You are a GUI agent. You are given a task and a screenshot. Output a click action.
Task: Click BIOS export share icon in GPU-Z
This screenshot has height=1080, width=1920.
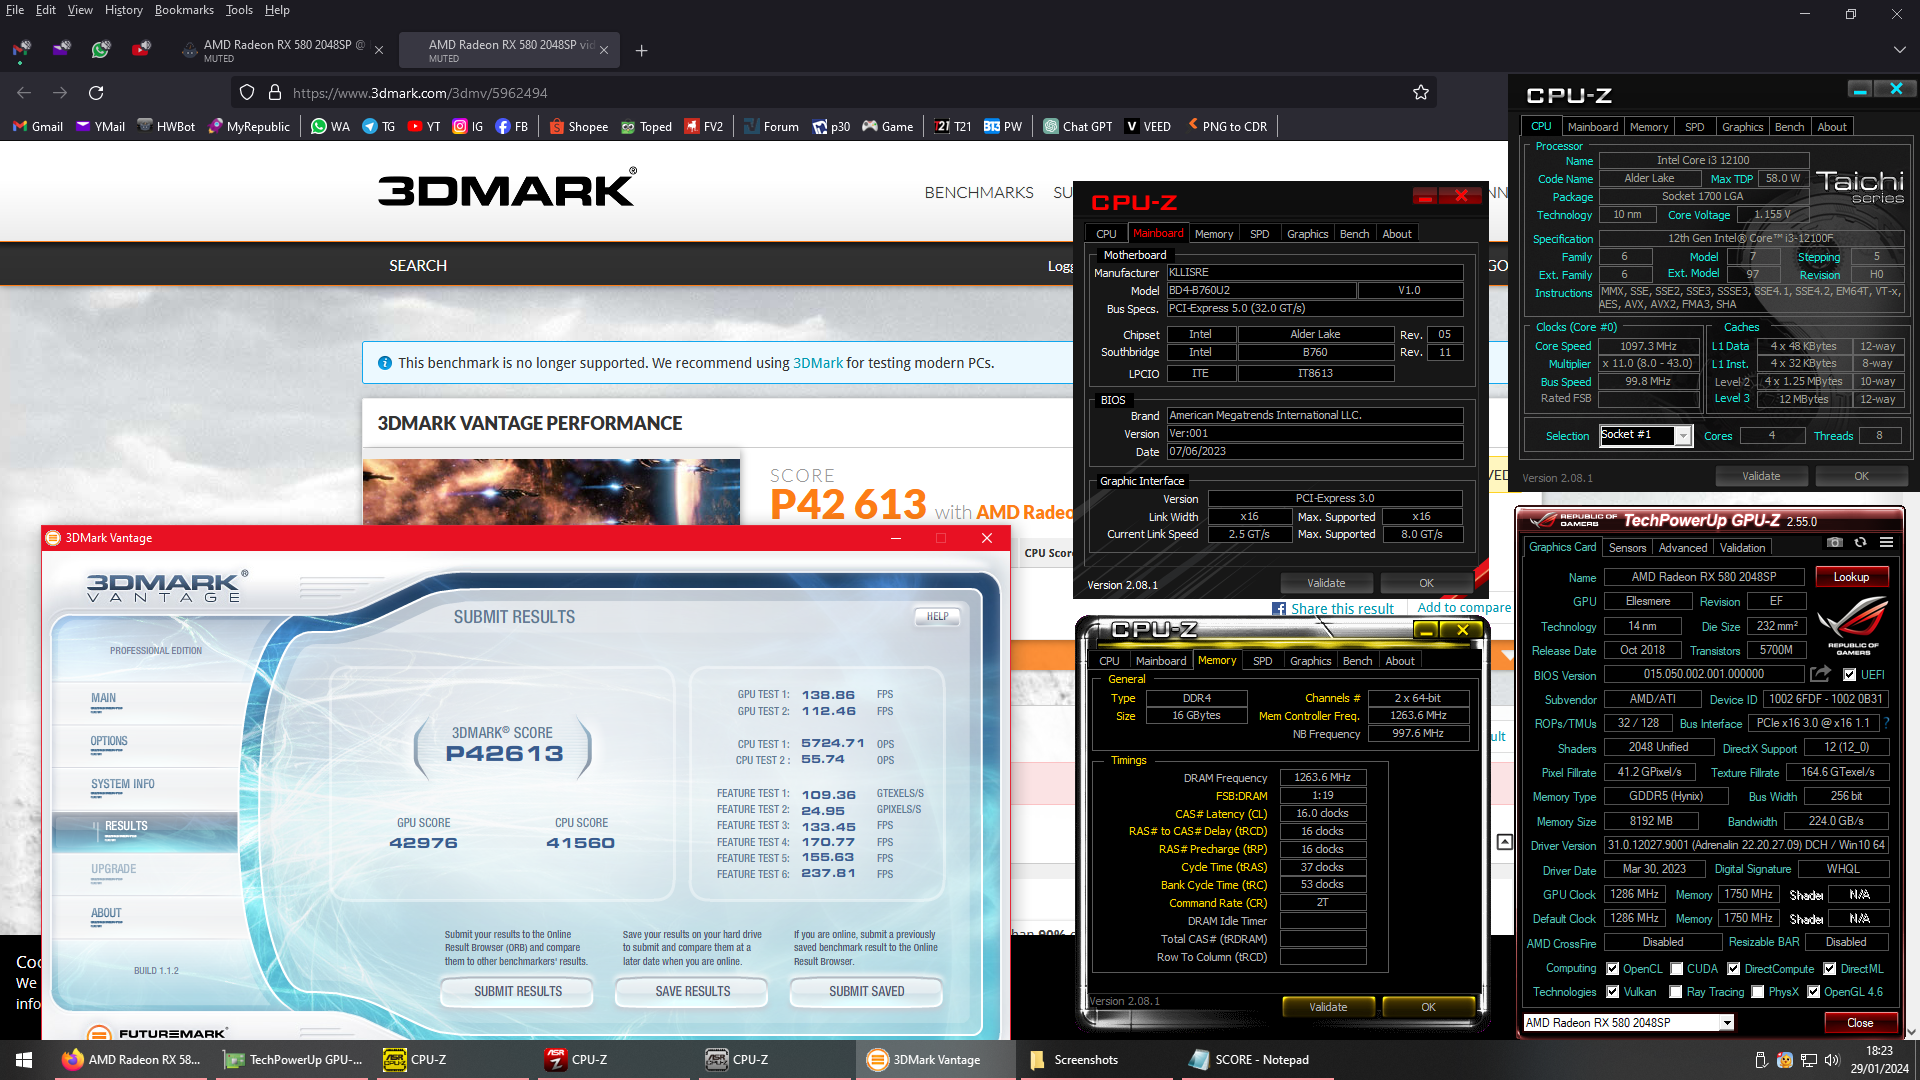point(1820,674)
